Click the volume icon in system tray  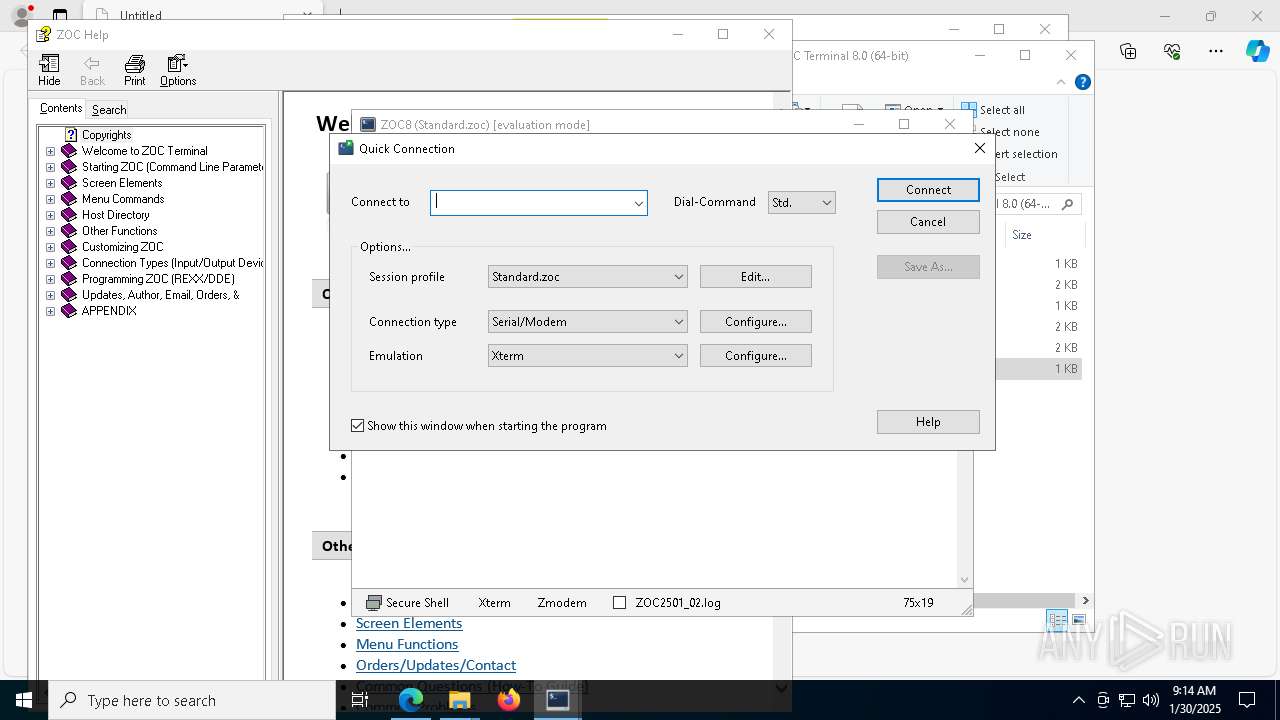tap(1151, 700)
